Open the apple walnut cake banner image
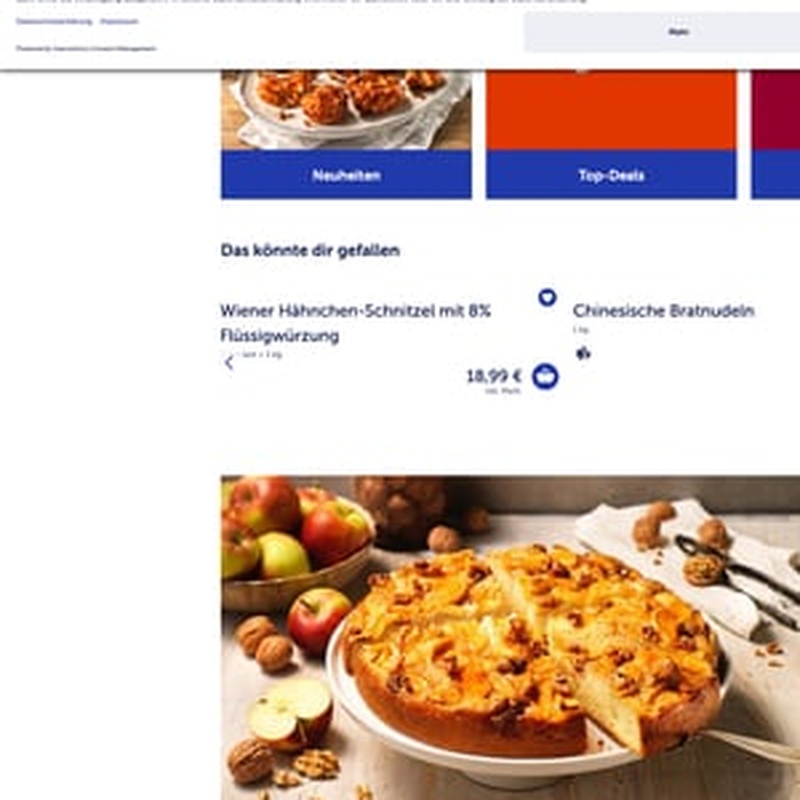Image resolution: width=800 pixels, height=800 pixels. (510, 638)
